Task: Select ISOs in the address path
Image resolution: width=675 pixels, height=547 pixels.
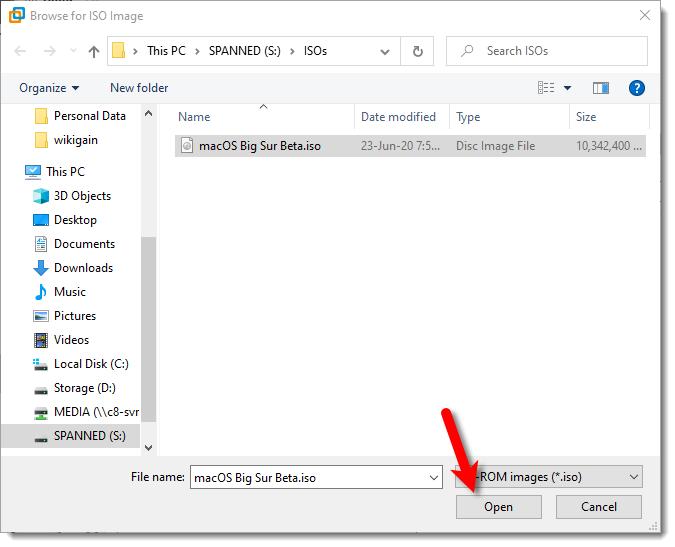Action: point(315,51)
